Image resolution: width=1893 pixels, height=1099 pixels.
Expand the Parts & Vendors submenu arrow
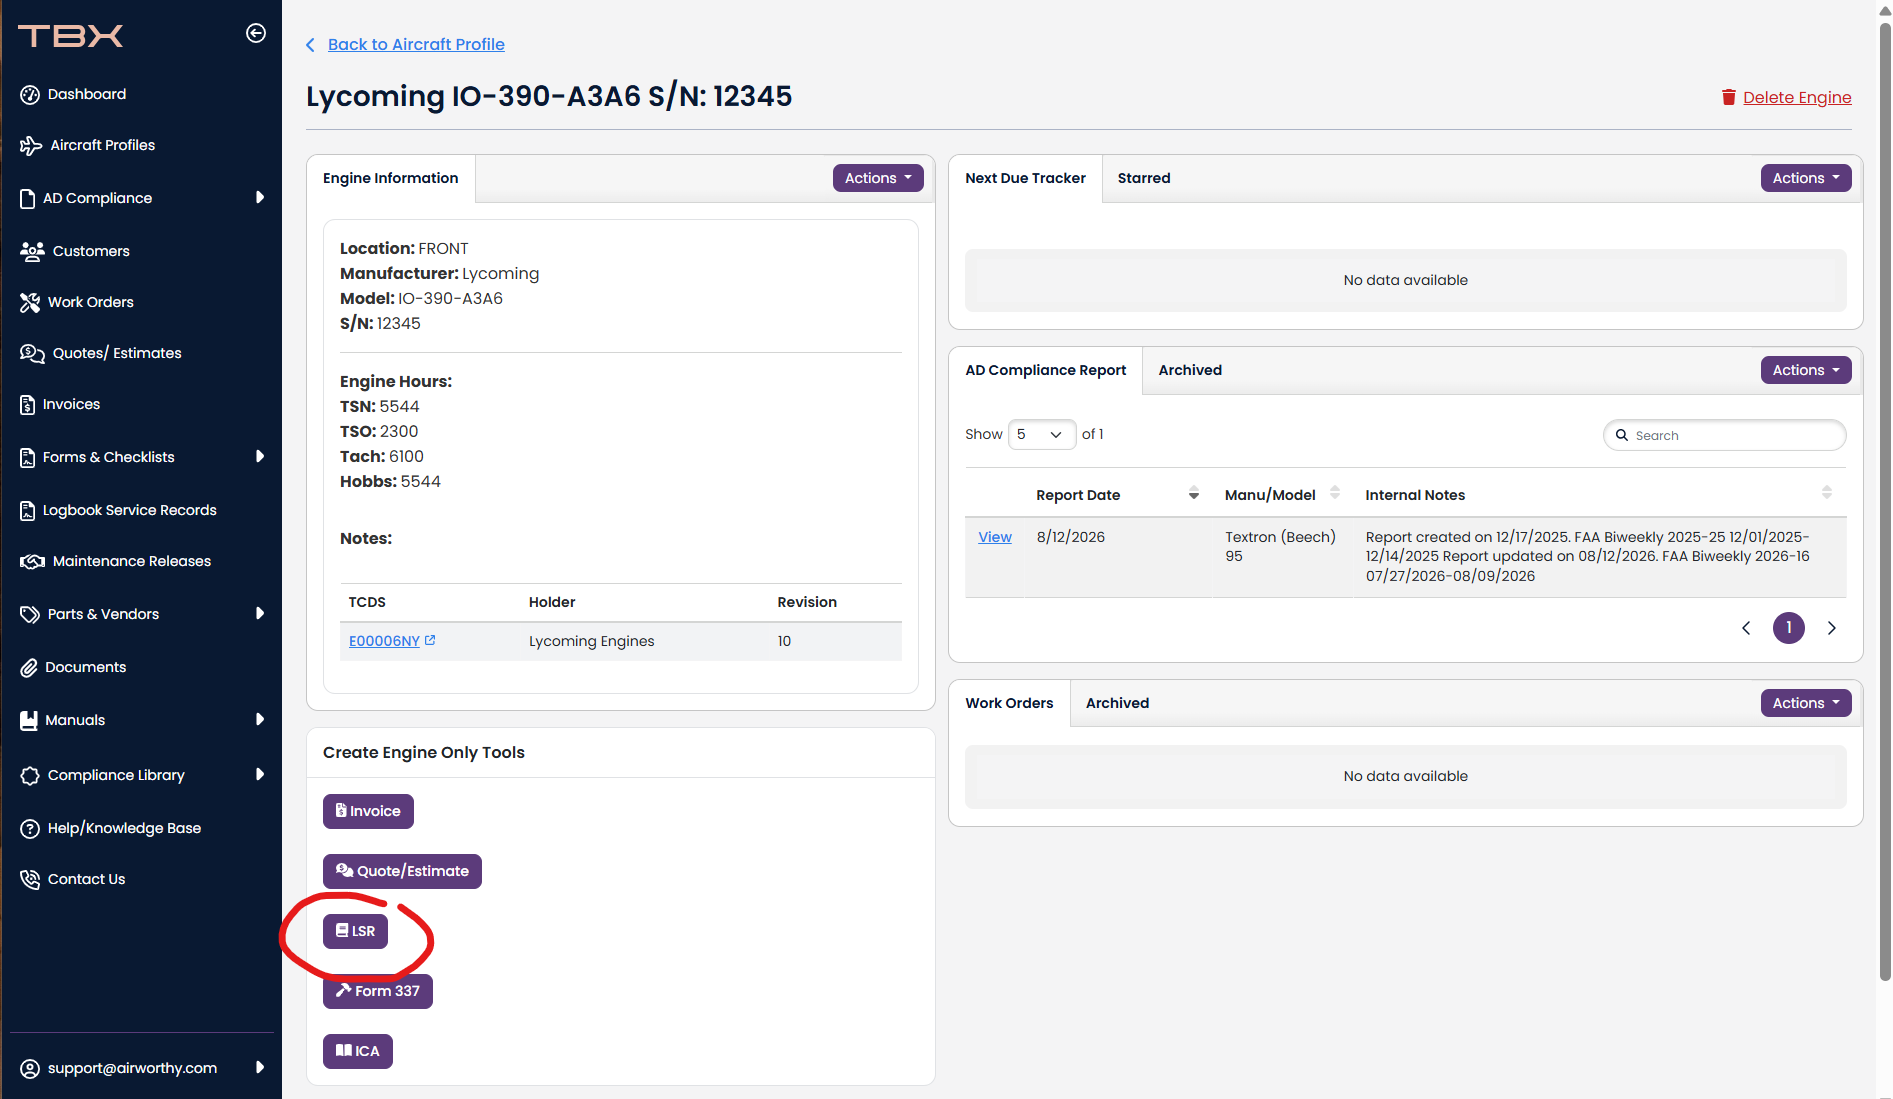click(260, 614)
